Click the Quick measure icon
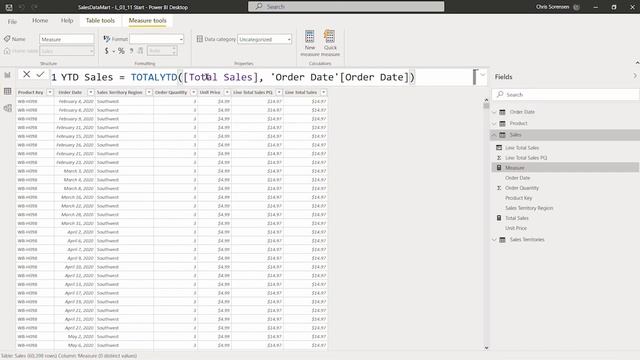 click(x=329, y=37)
